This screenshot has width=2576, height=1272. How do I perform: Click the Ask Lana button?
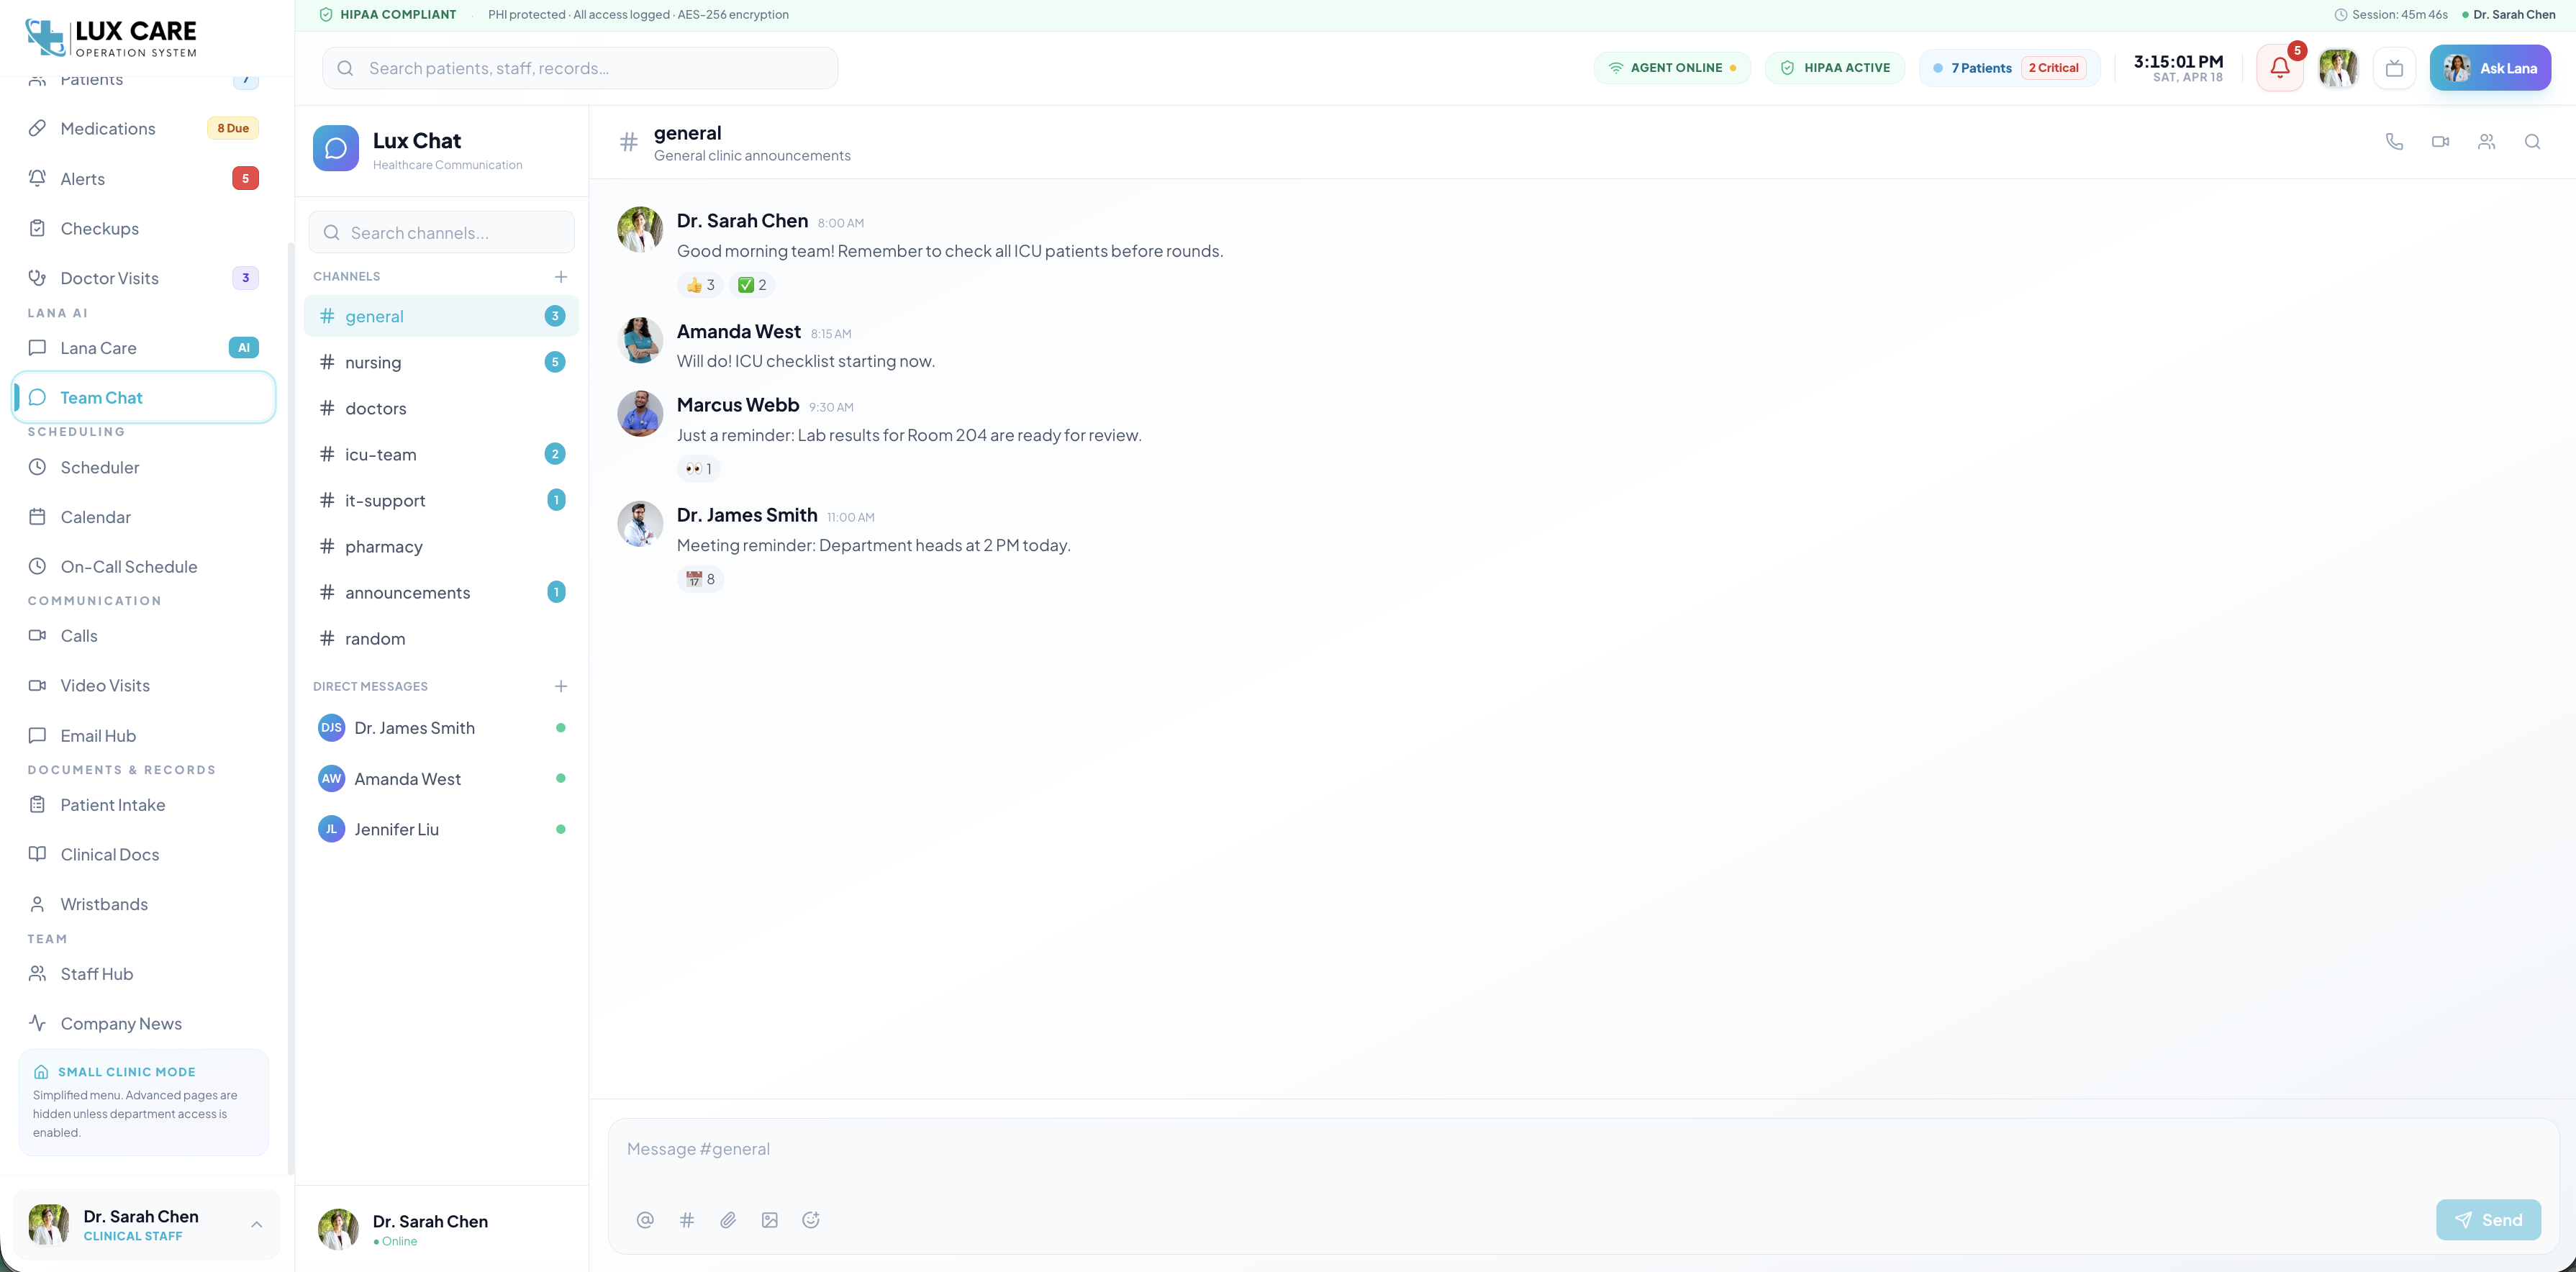point(2490,68)
